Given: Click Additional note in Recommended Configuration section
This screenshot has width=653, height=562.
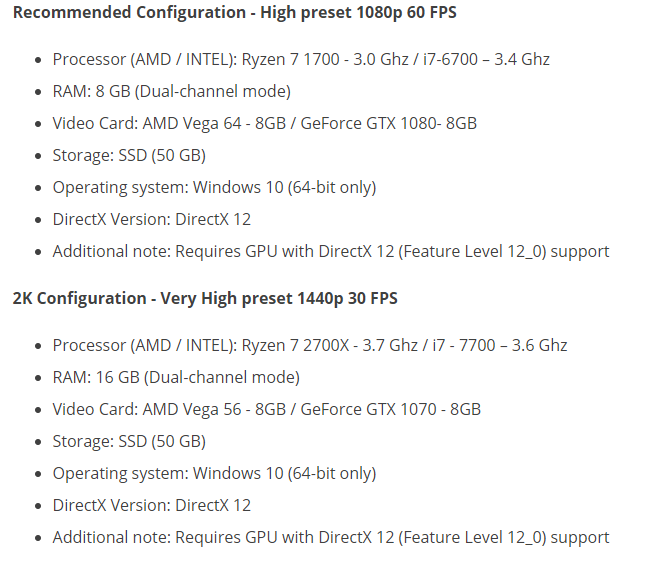Looking at the screenshot, I should [330, 251].
